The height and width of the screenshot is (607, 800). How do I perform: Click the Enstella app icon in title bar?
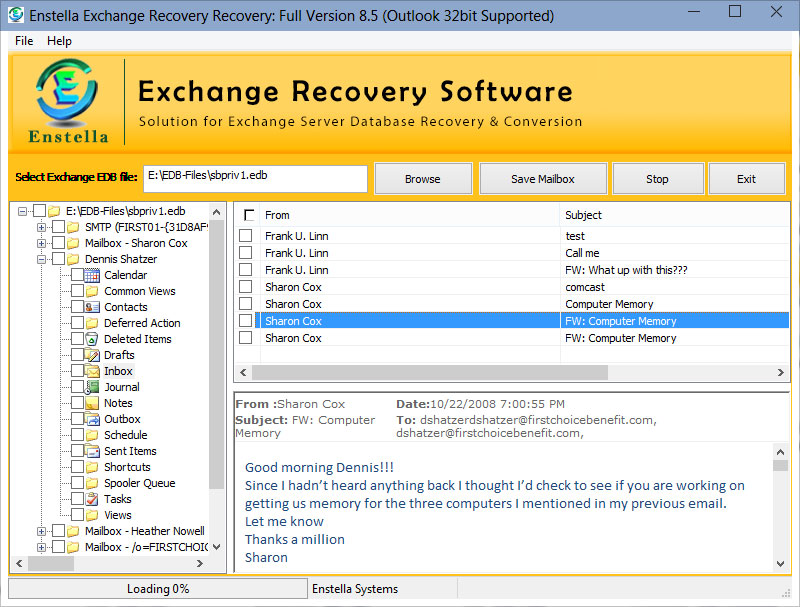point(16,15)
